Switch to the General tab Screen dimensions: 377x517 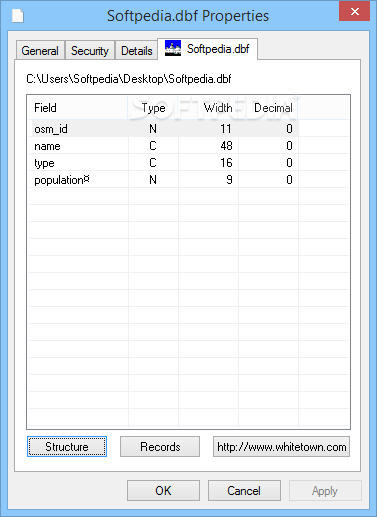tap(40, 51)
